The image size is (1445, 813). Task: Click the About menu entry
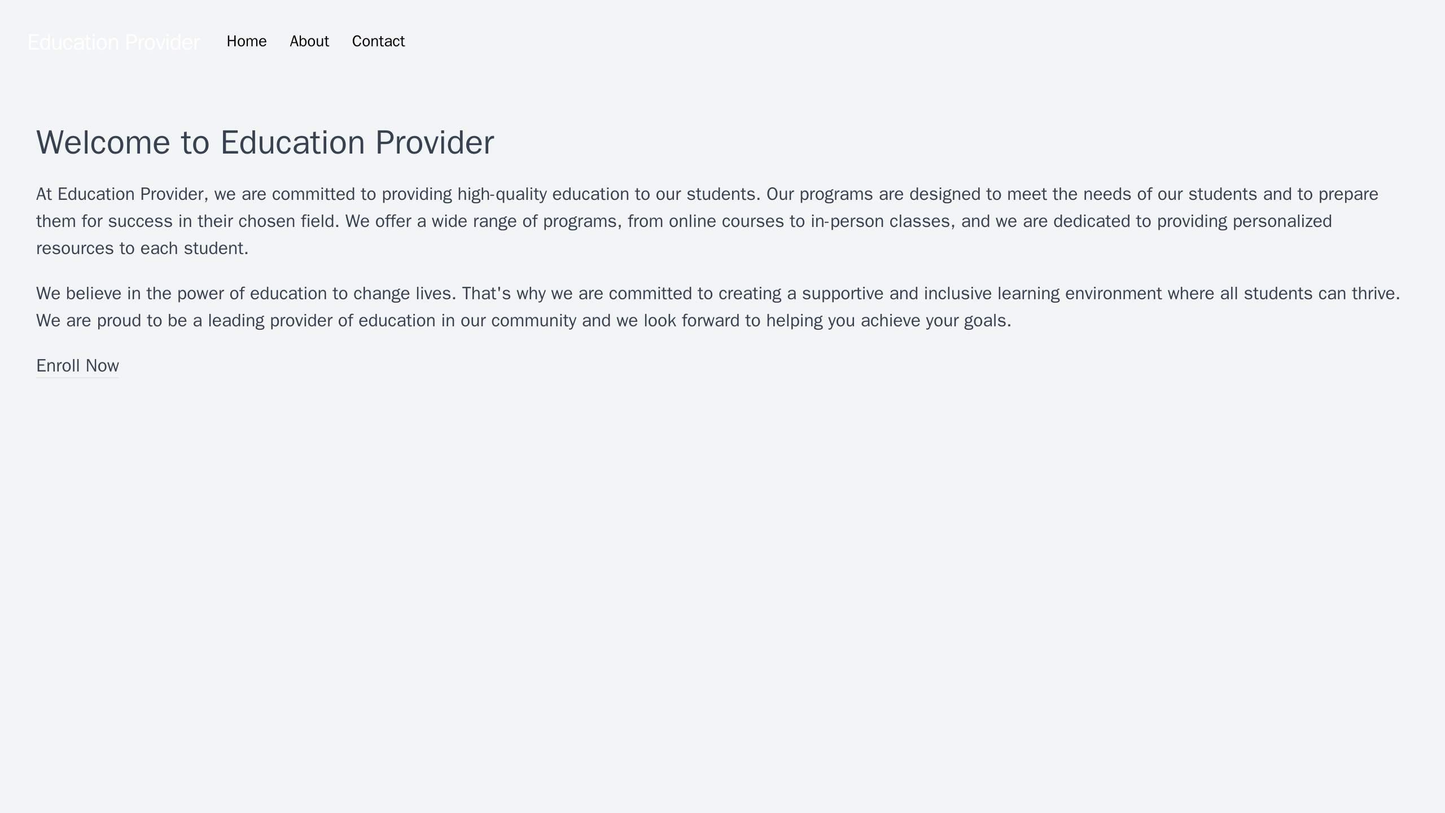point(308,42)
